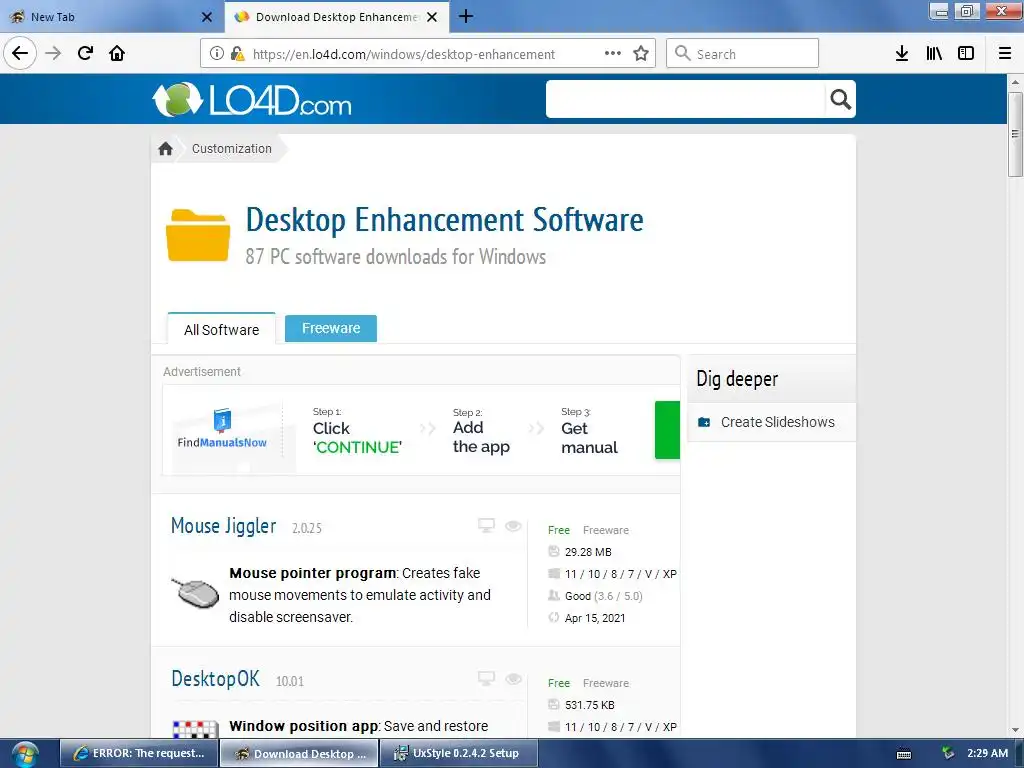Viewport: 1024px width, 768px height.
Task: Click the keyboard icon in system tray
Action: [904, 754]
